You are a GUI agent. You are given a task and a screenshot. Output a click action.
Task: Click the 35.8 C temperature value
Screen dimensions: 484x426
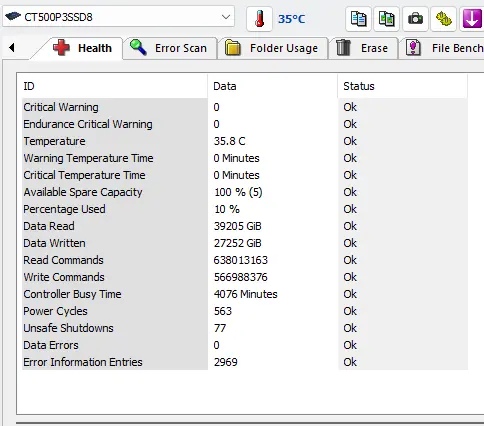coord(229,141)
